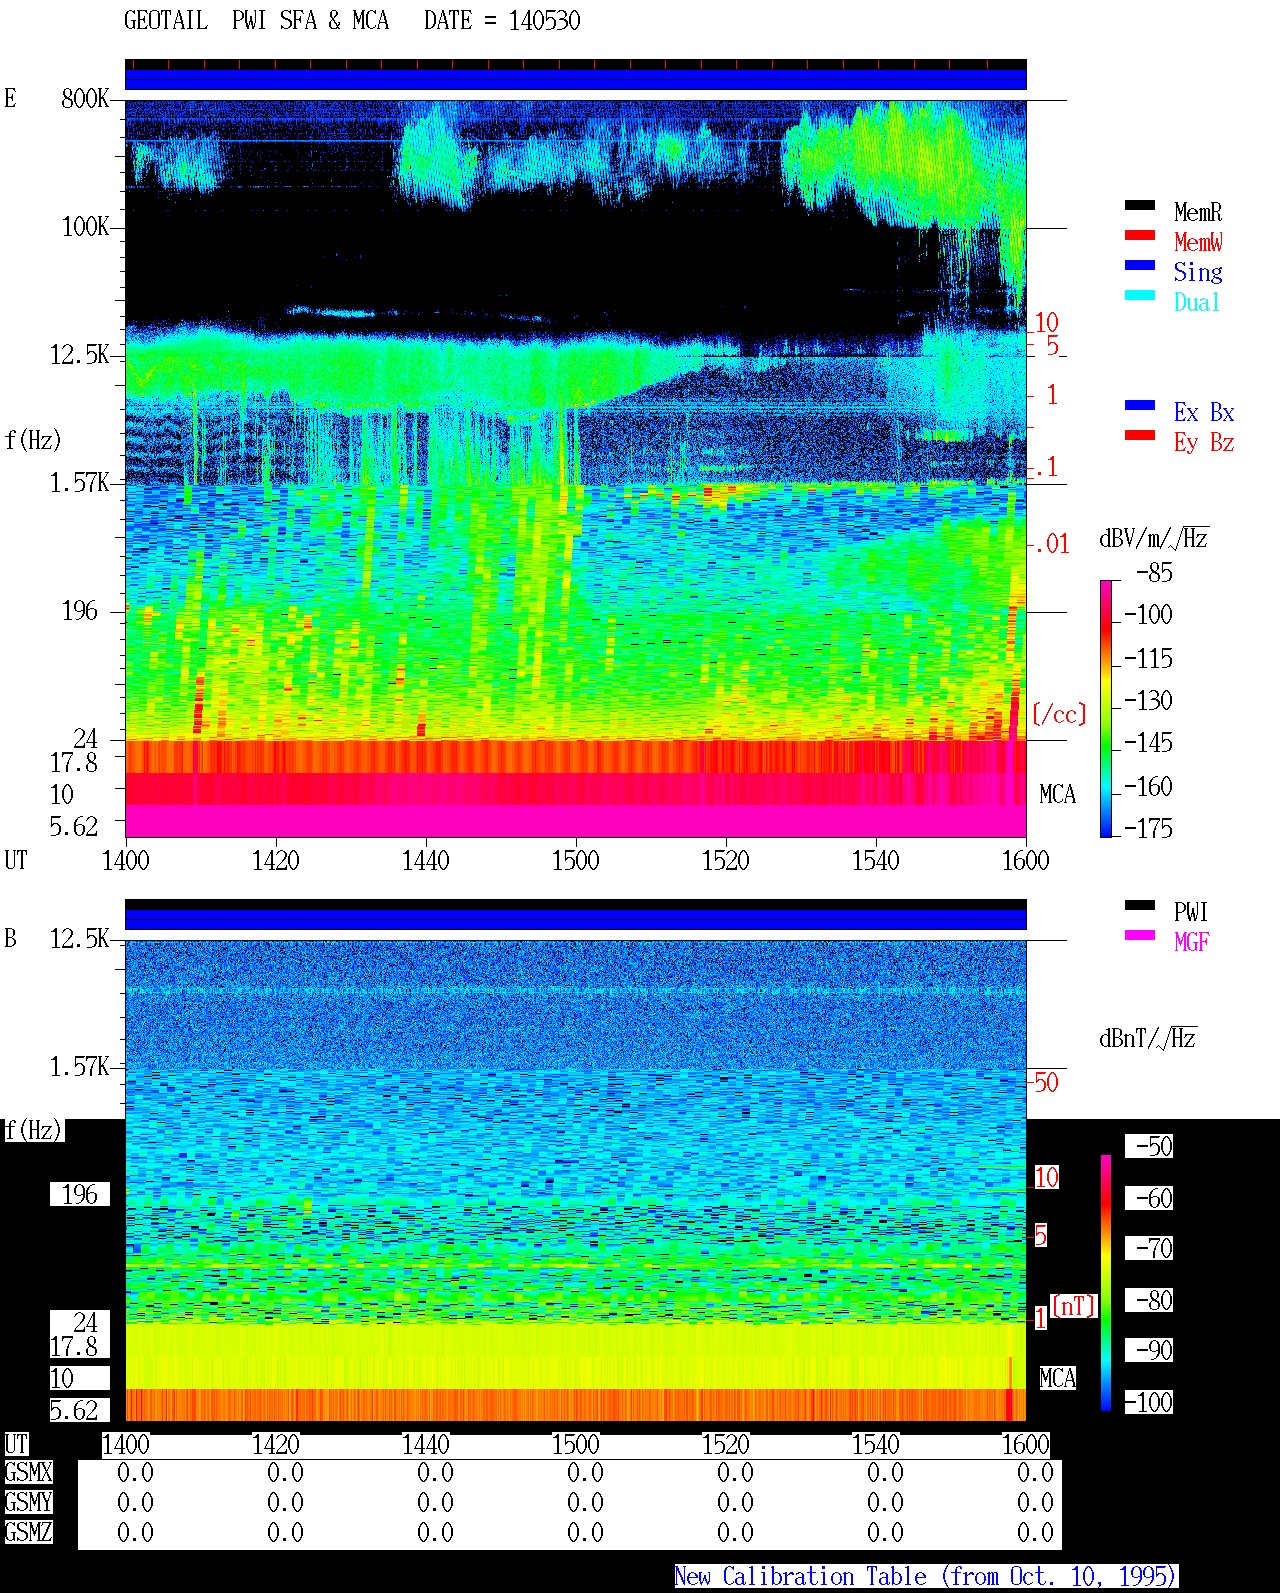
Task: Click the red 50 nT tick label
Action: click(x=1046, y=1082)
